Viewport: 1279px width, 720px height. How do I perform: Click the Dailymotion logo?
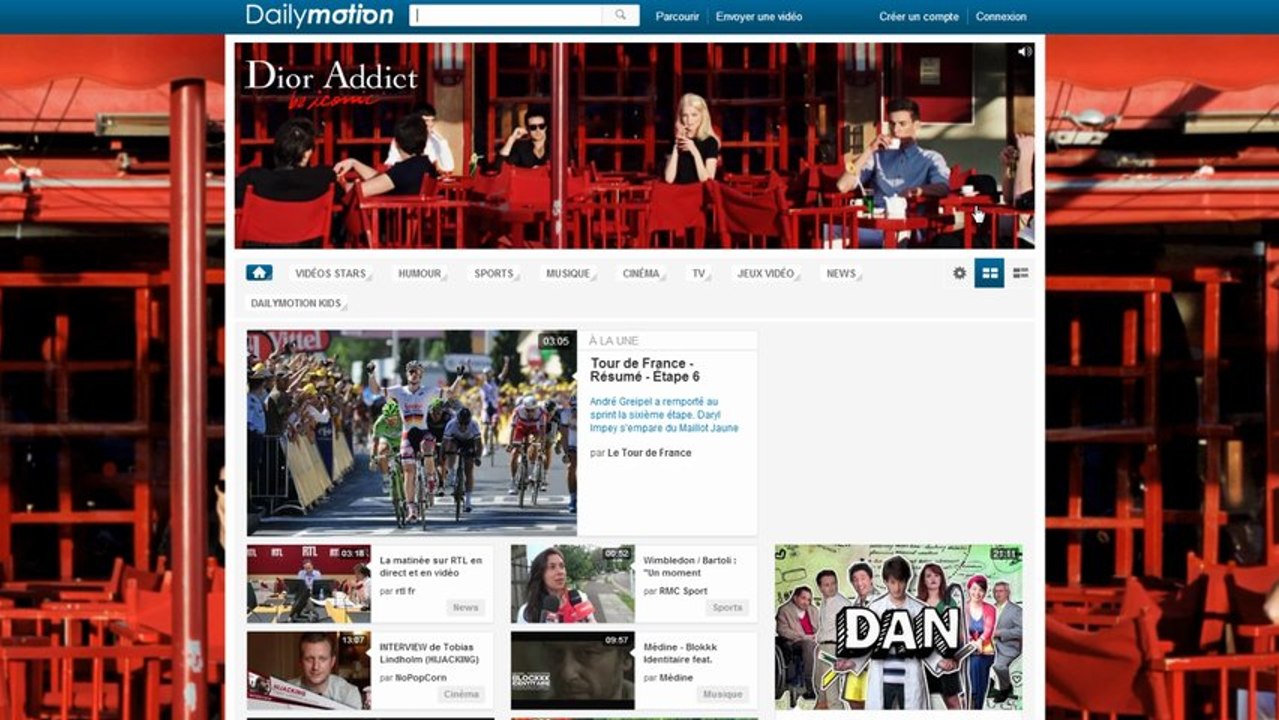319,15
